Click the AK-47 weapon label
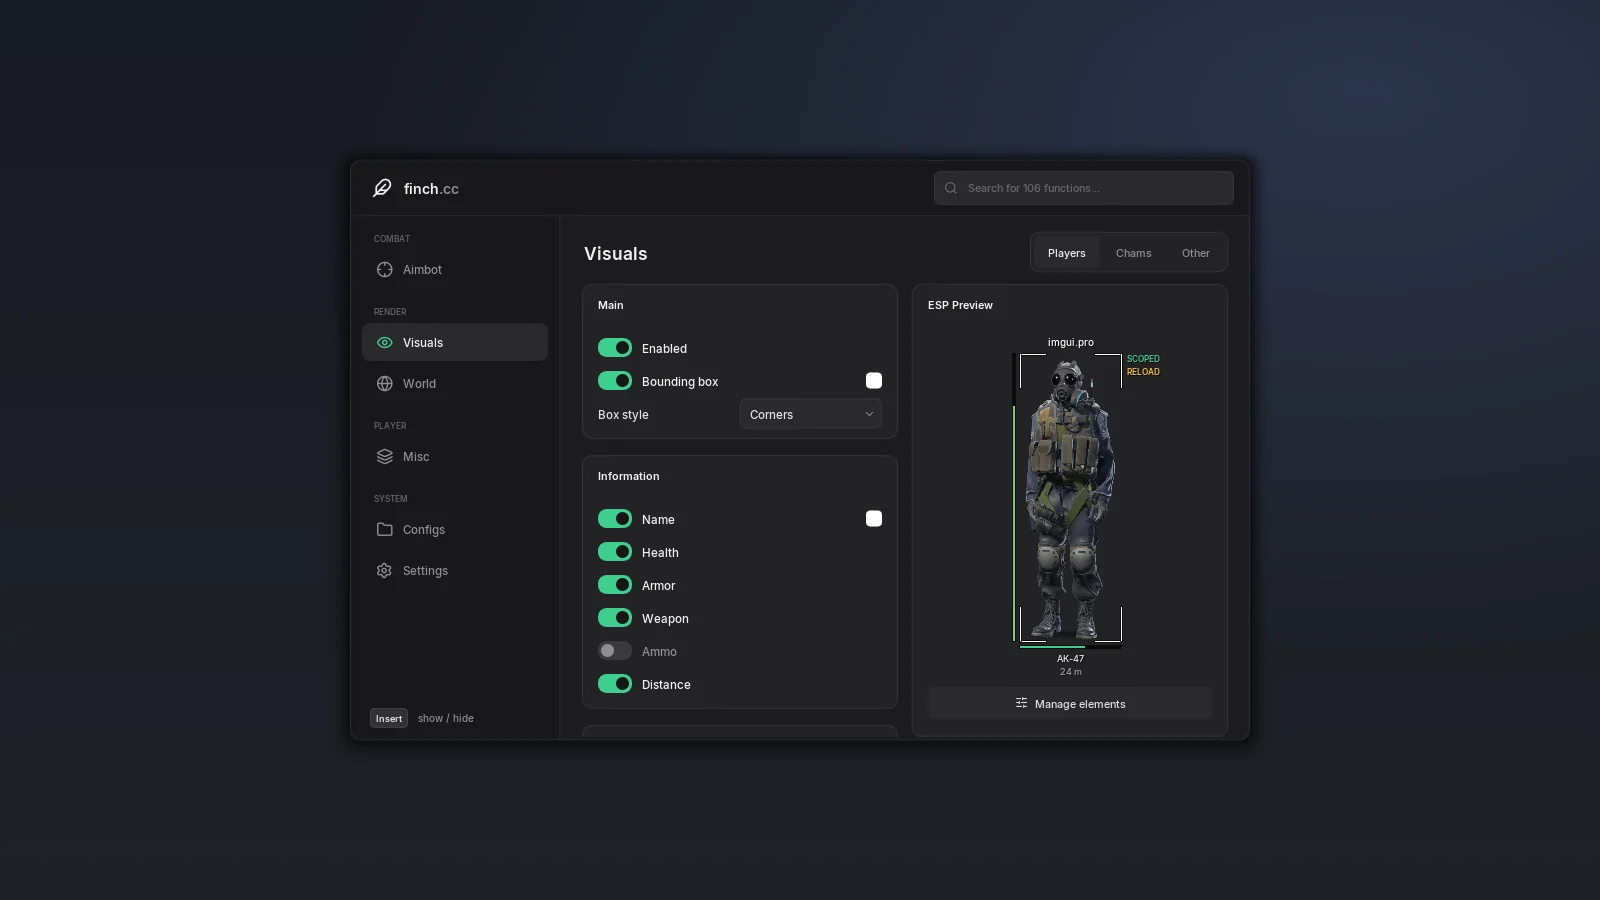 click(1070, 659)
